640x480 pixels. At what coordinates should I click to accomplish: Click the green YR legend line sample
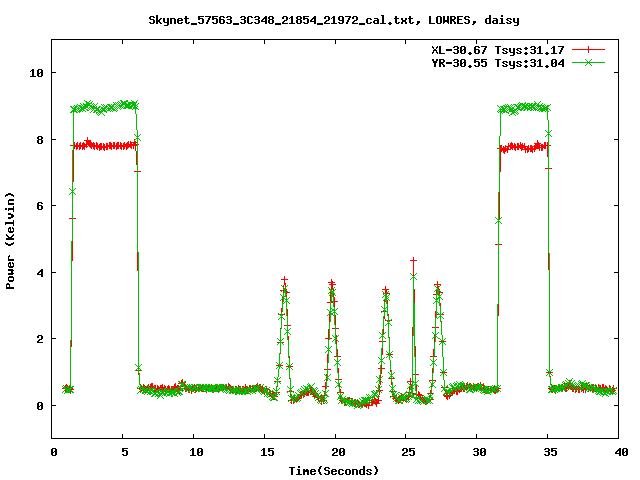588,62
